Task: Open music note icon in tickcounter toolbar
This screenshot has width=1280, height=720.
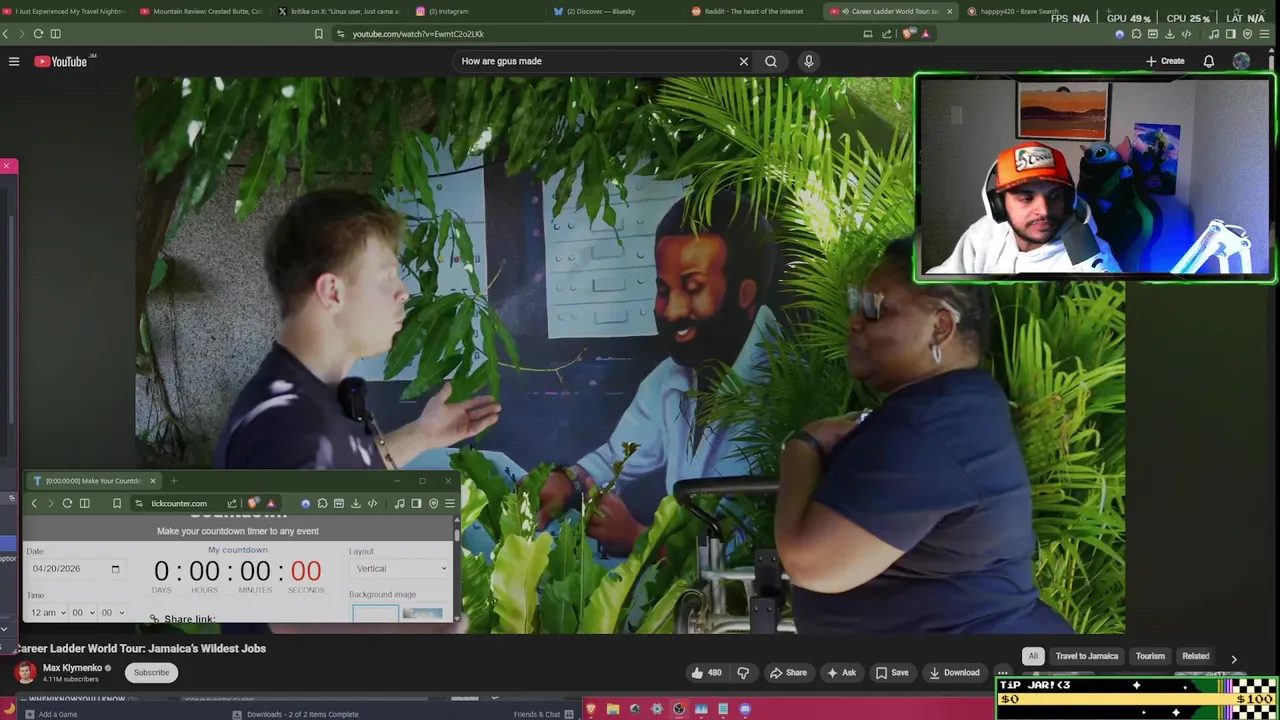Action: (x=399, y=503)
